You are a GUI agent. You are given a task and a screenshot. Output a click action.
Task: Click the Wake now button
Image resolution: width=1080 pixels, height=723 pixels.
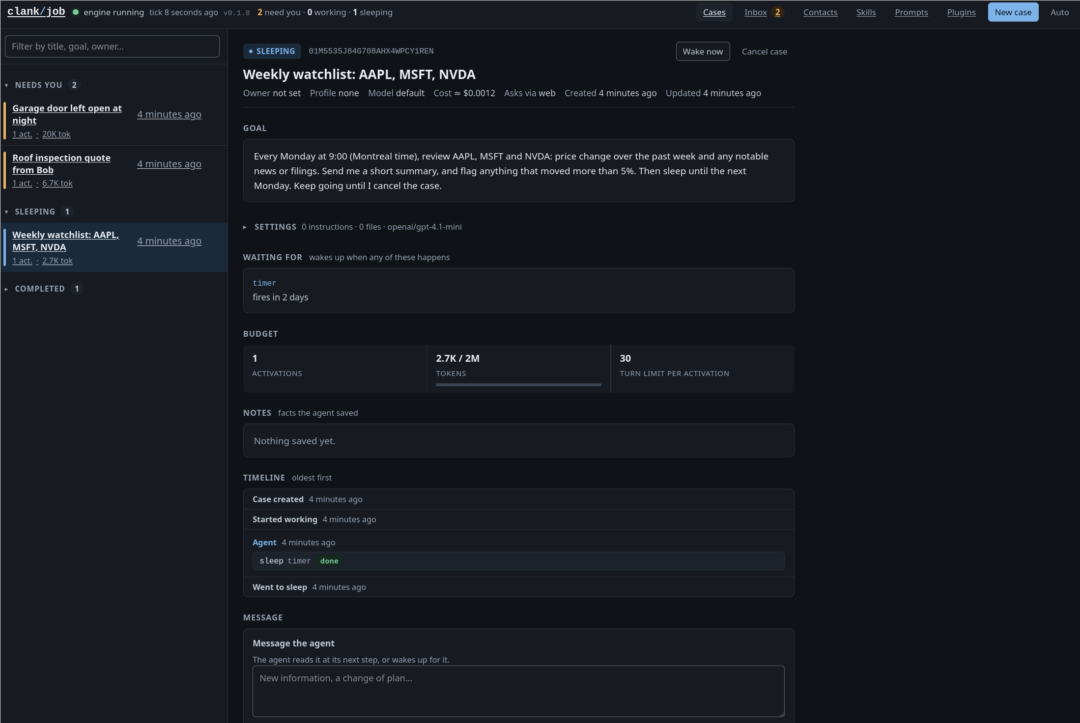[x=703, y=52]
